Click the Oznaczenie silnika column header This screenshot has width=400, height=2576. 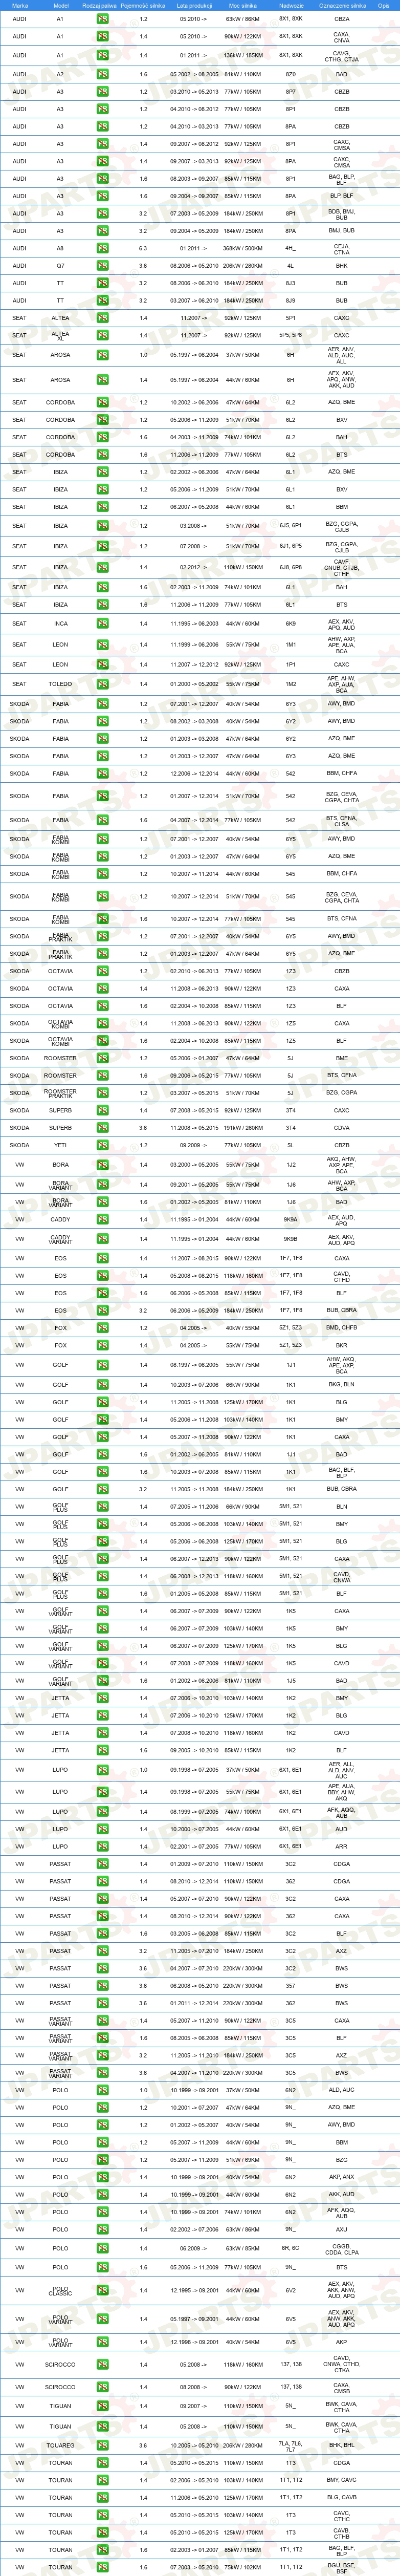pyautogui.click(x=341, y=5)
